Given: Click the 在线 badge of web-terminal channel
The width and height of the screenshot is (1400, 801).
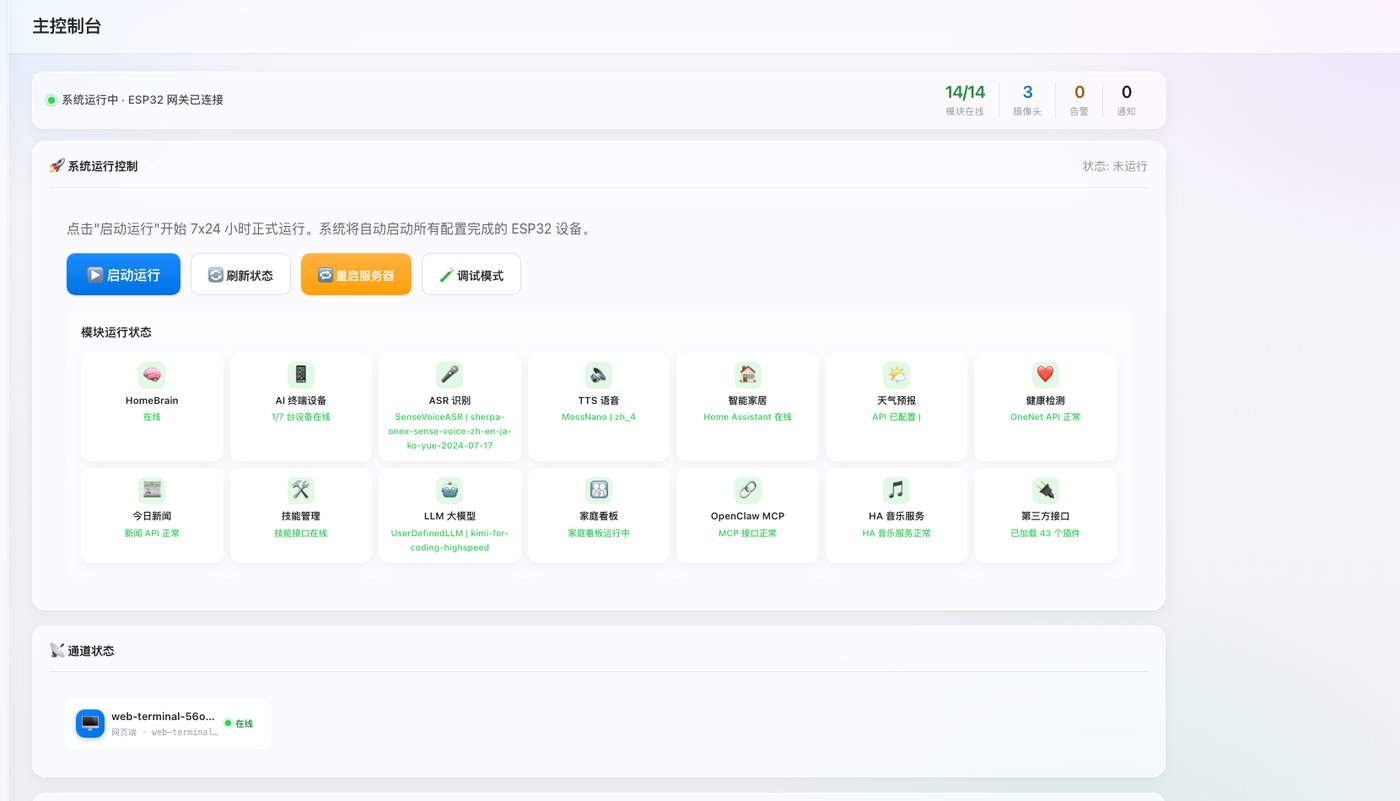Looking at the screenshot, I should 239,723.
